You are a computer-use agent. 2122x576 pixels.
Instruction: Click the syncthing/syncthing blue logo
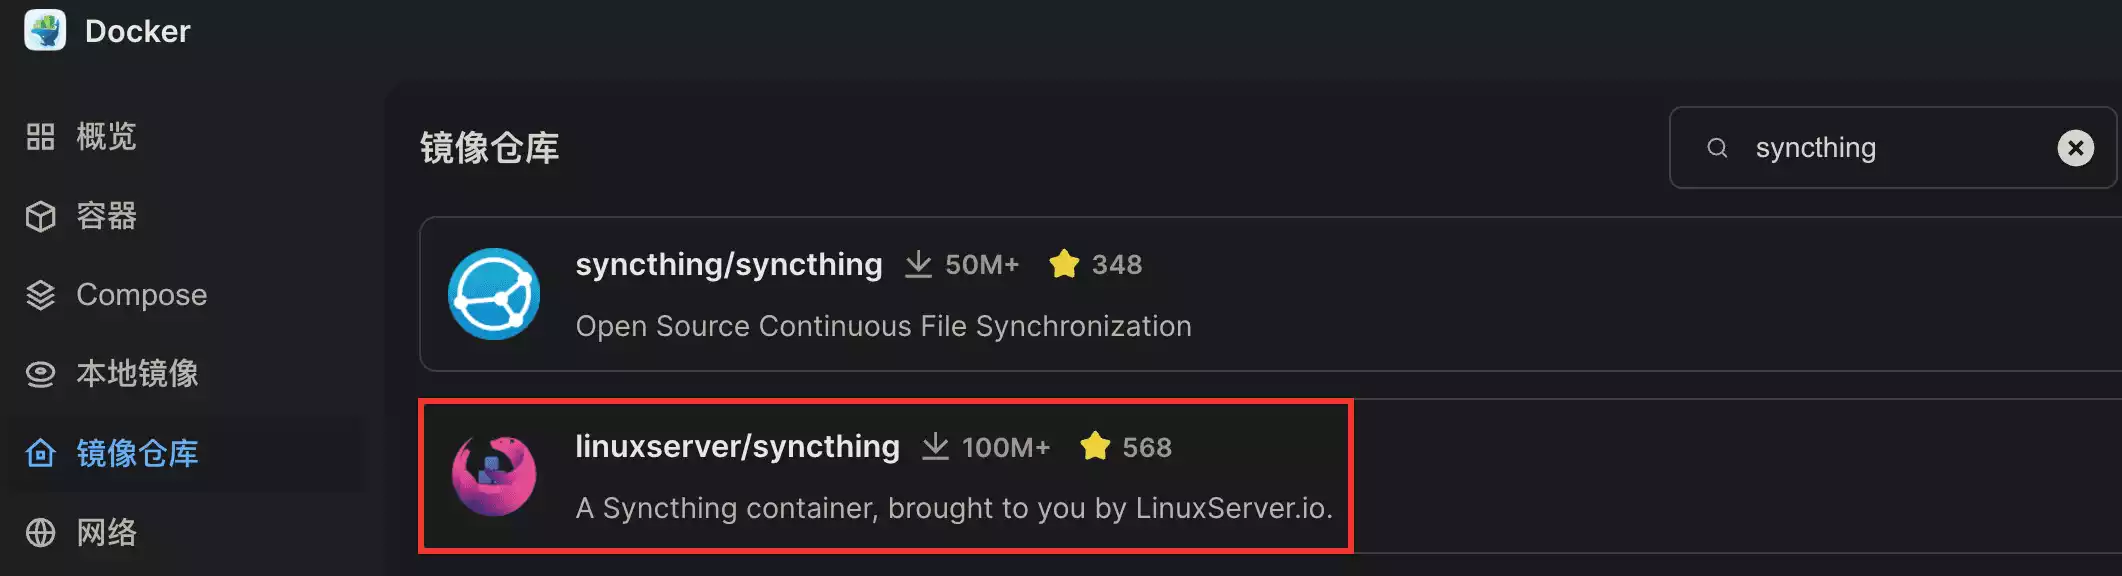[x=494, y=294]
